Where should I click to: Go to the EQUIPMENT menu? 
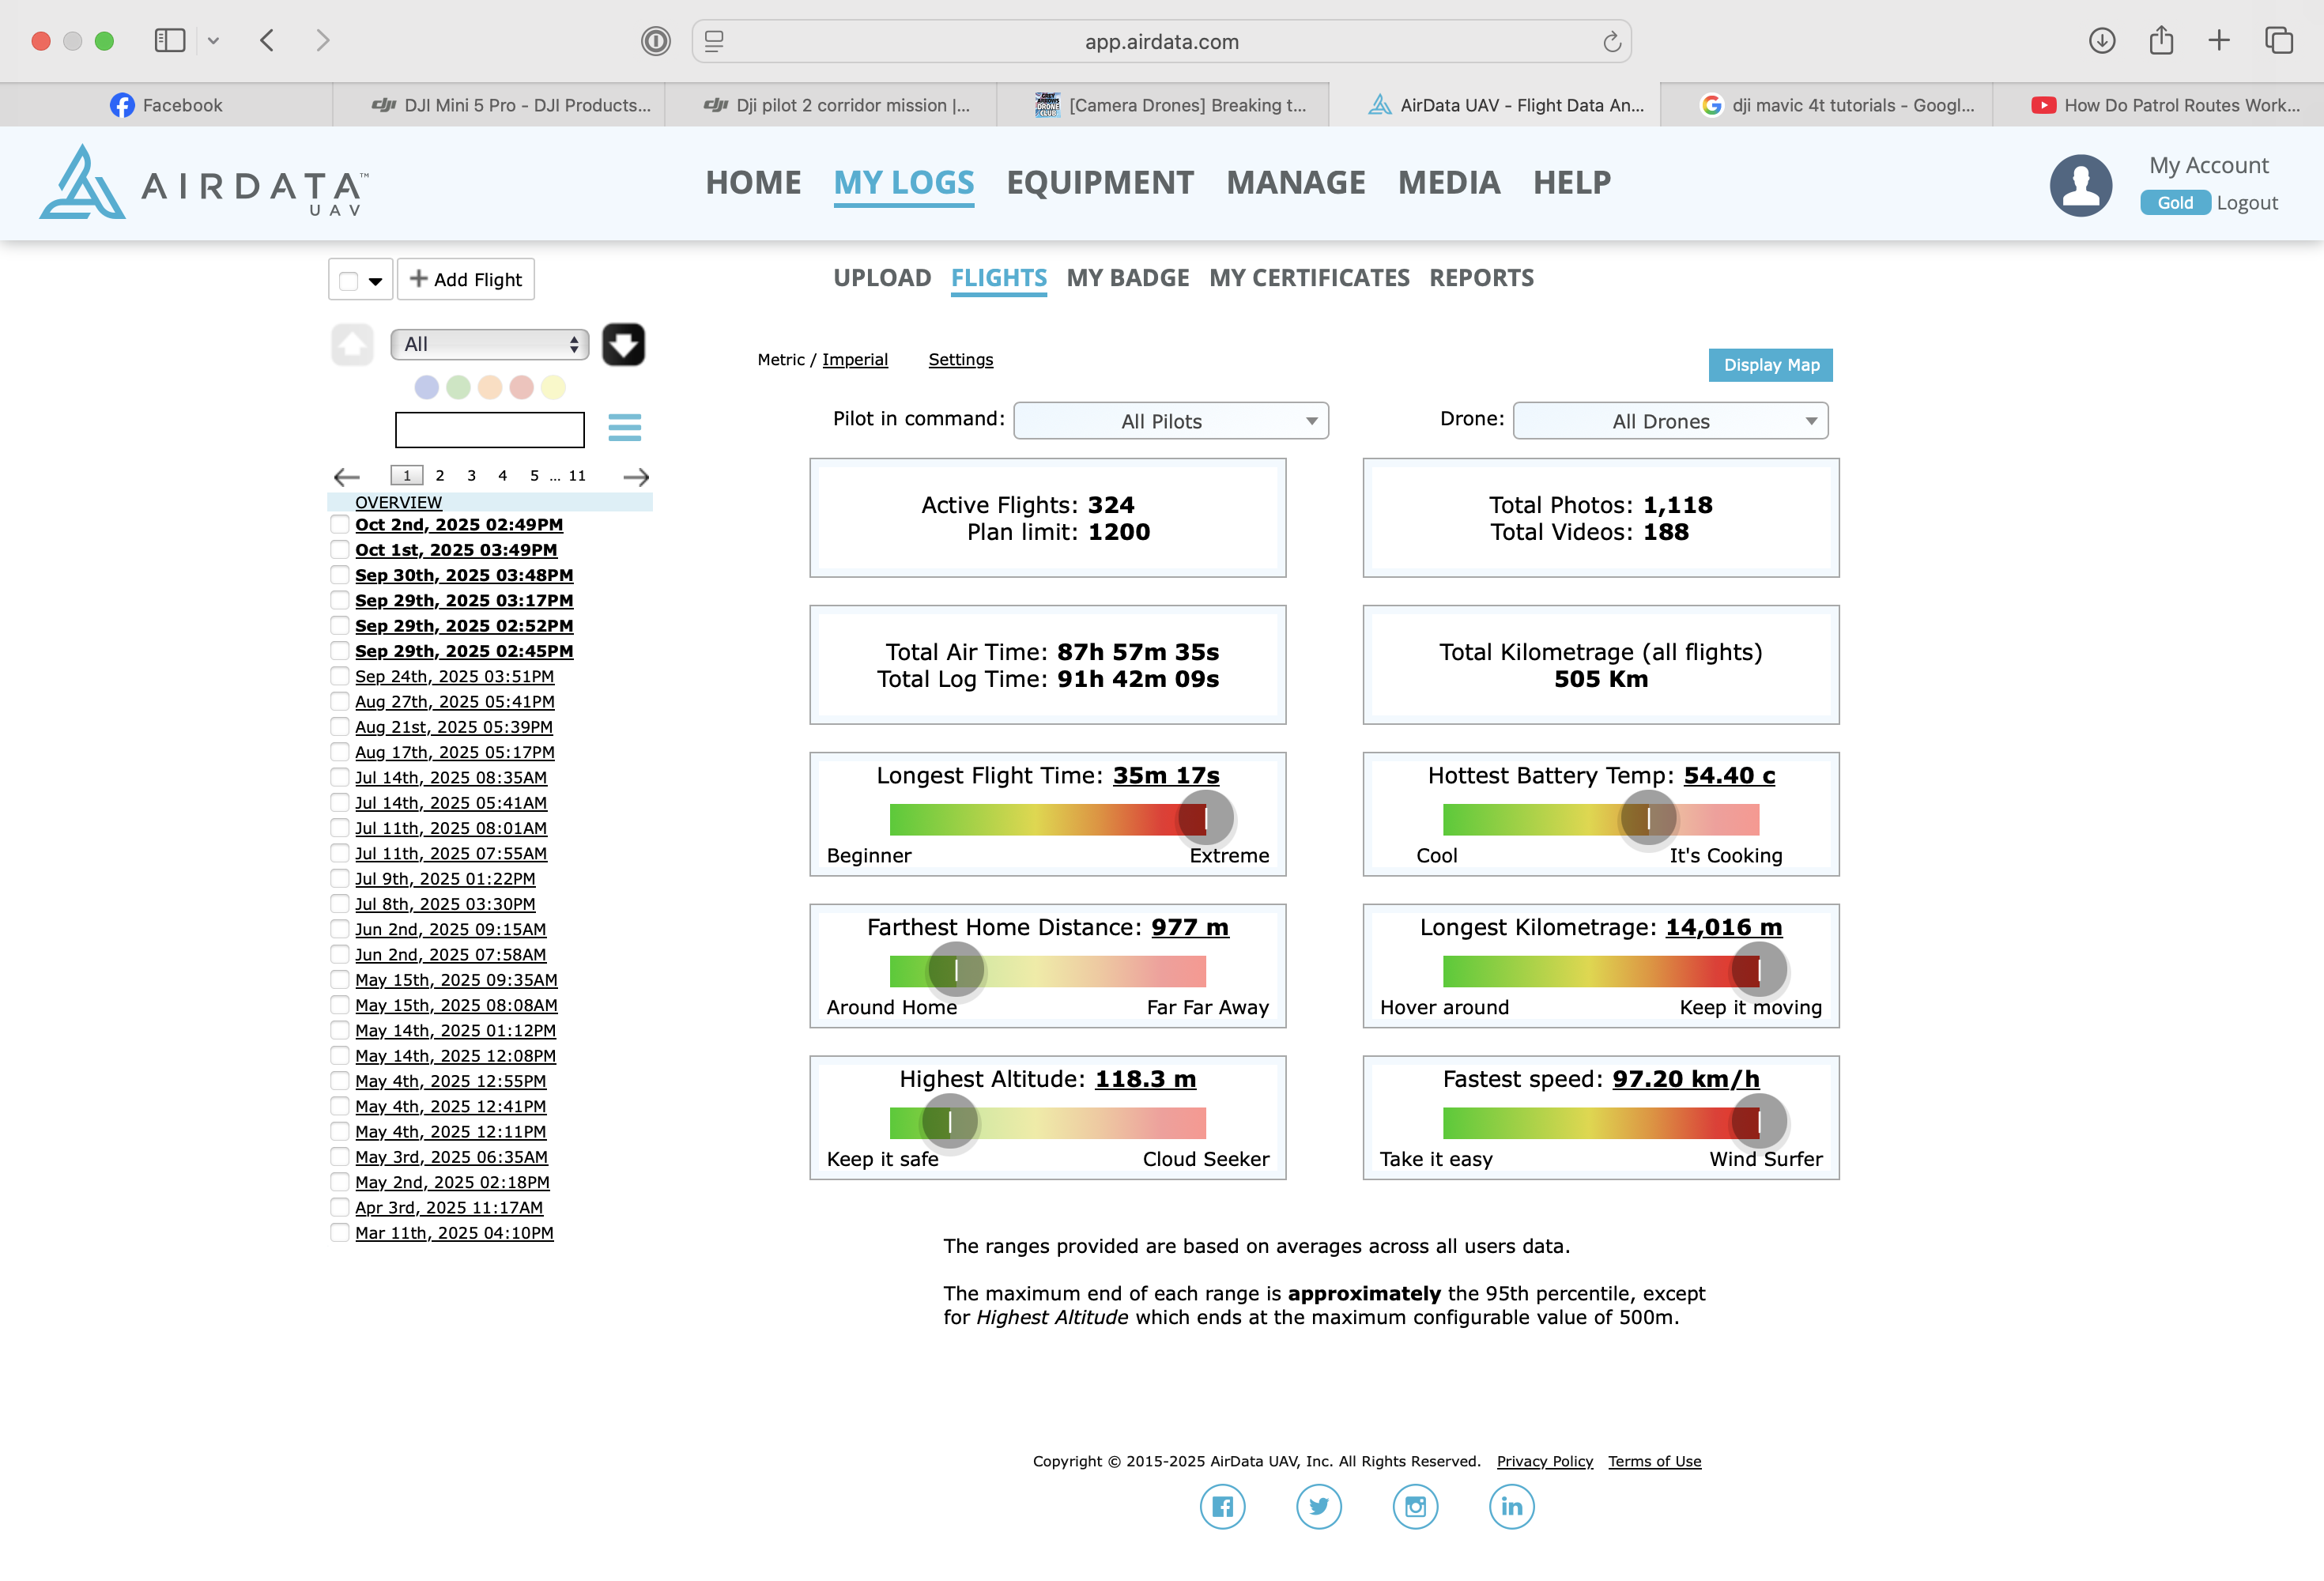tap(1100, 183)
